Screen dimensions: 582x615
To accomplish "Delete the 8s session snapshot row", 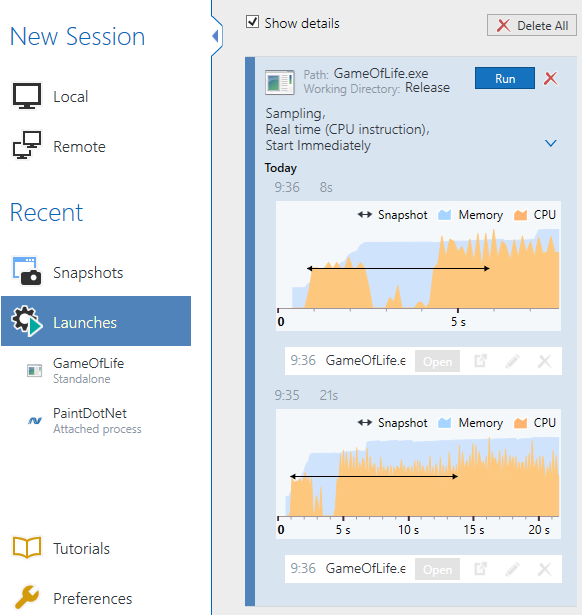I will tap(545, 361).
